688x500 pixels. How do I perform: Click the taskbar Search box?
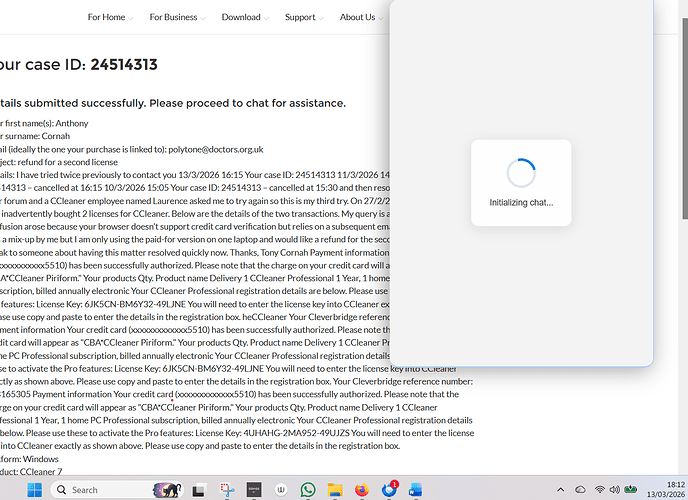click(116, 489)
